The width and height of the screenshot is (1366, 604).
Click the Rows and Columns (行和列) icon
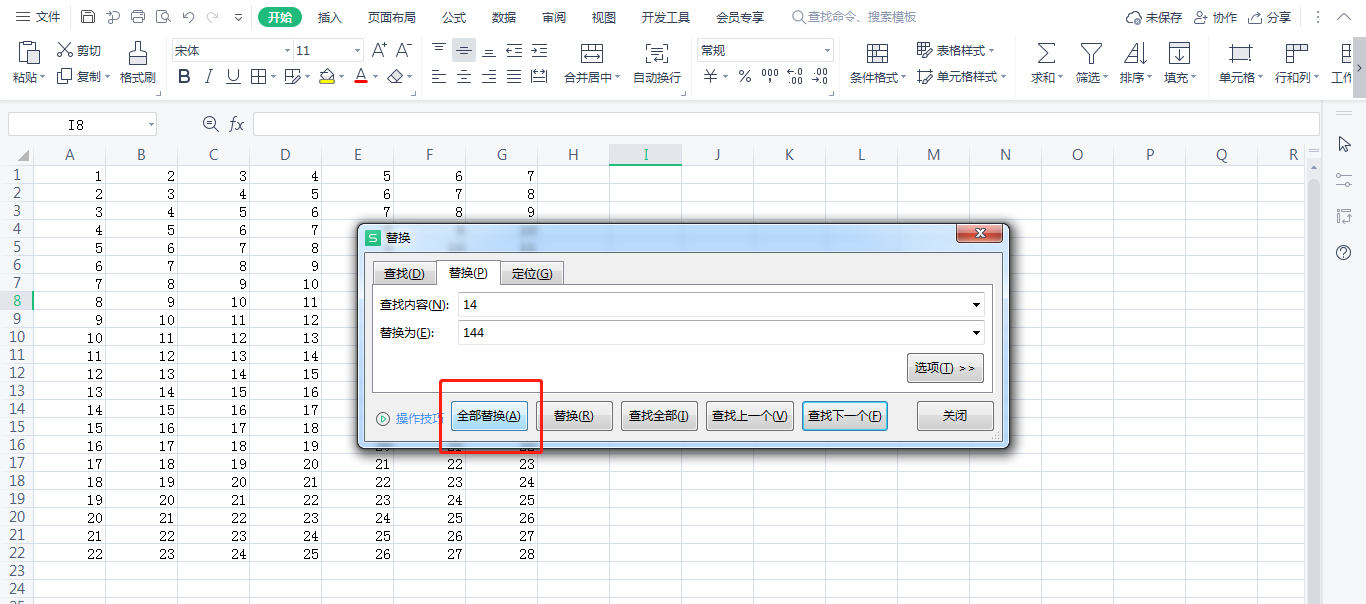click(x=1297, y=53)
